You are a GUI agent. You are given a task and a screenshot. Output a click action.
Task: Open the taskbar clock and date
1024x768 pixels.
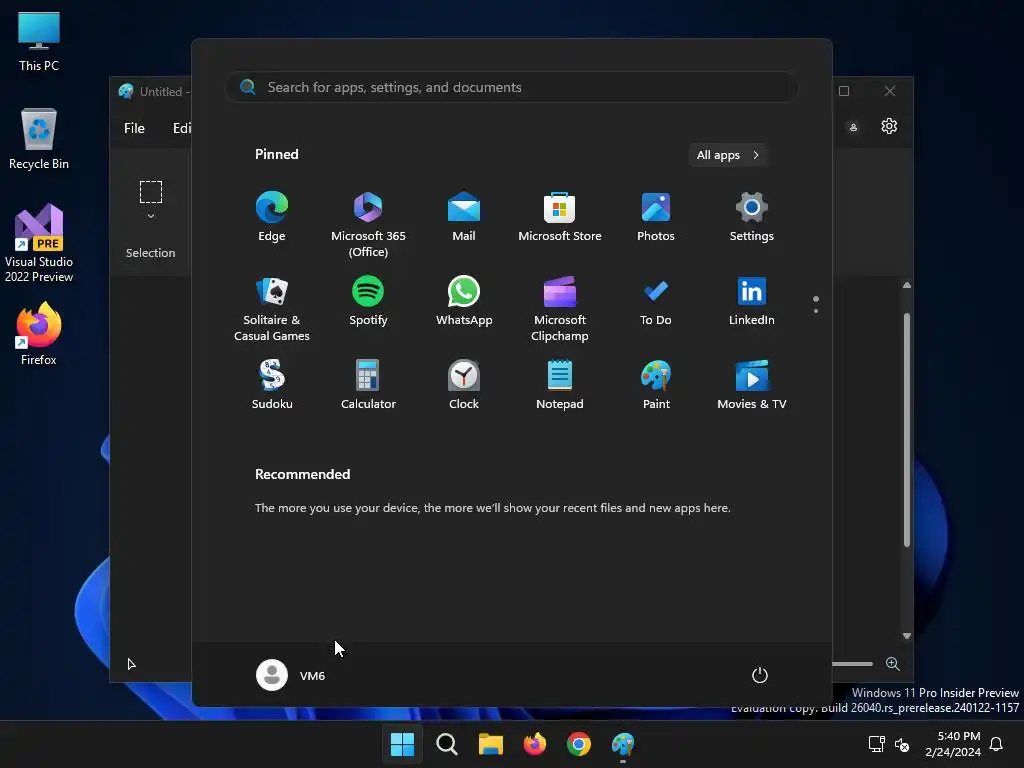953,744
